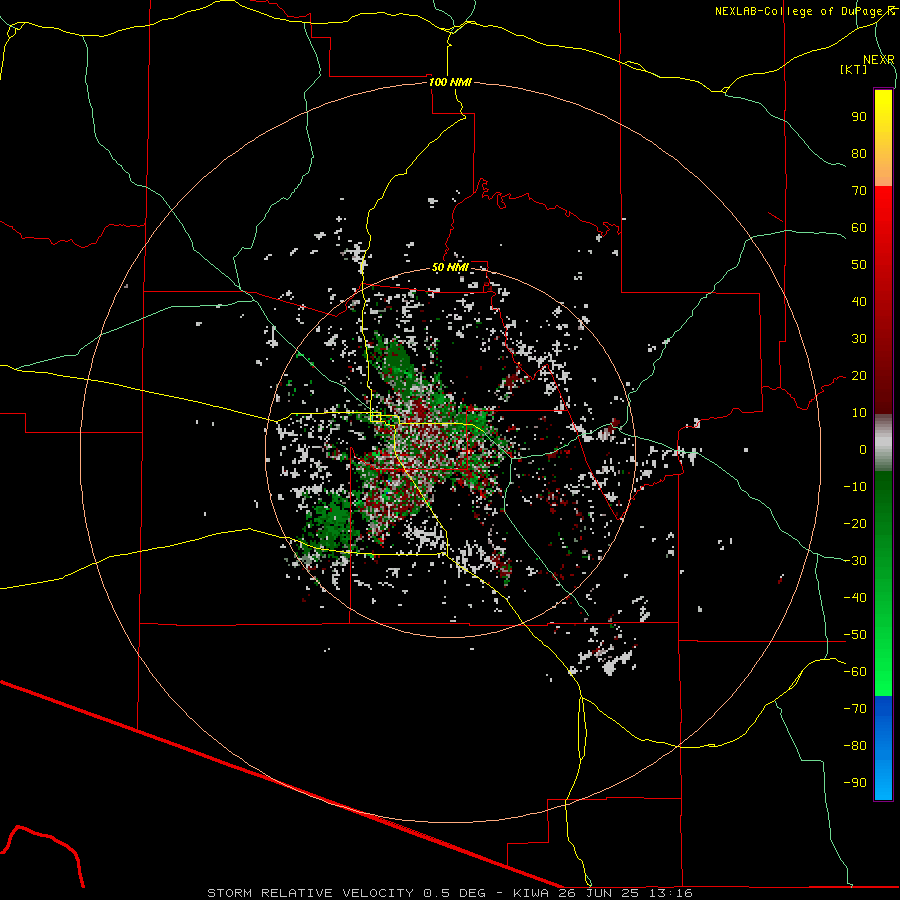Select the 20 value on the velocity scale

[859, 375]
